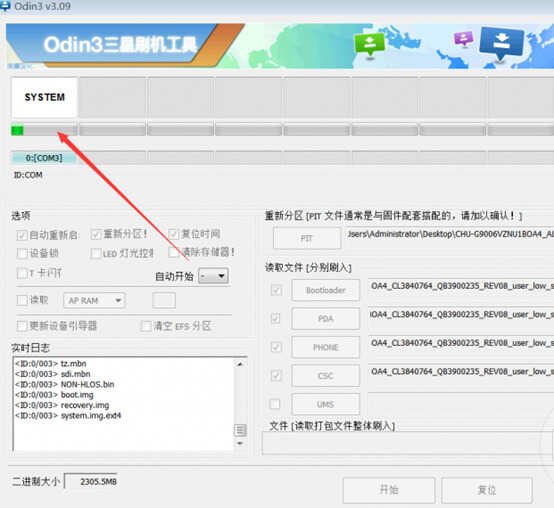
Task: Click the 文件 packed file field
Action: click(407, 443)
